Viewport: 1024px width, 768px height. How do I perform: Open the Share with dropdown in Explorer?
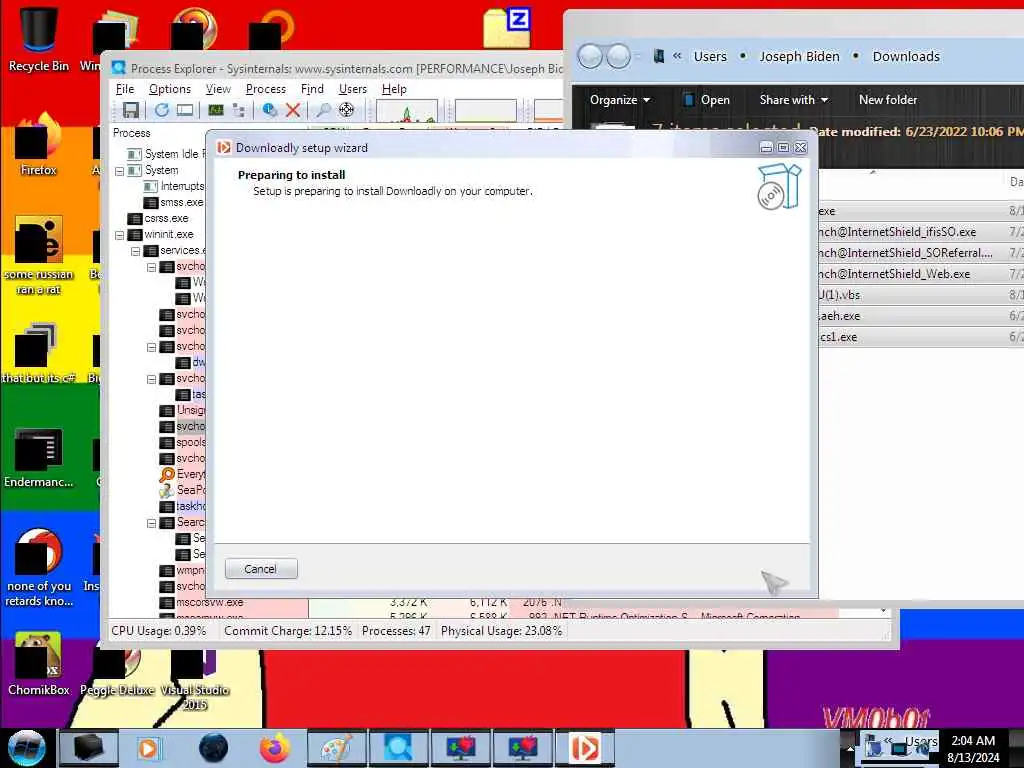(x=793, y=100)
